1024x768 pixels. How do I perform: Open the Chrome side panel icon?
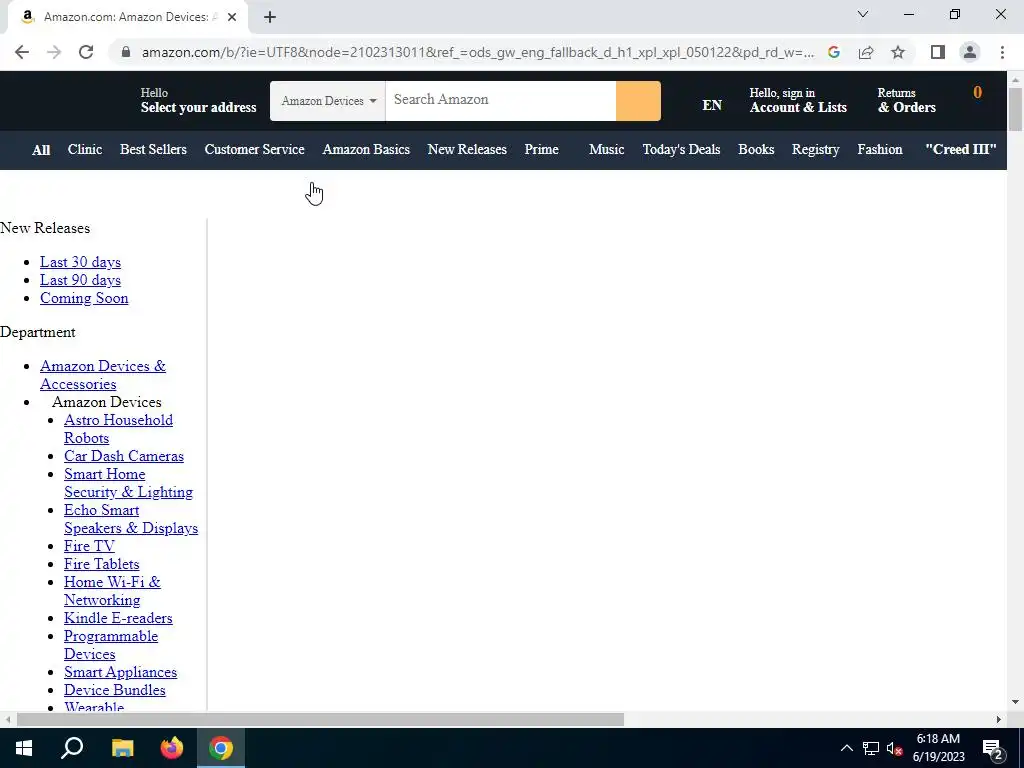point(938,52)
